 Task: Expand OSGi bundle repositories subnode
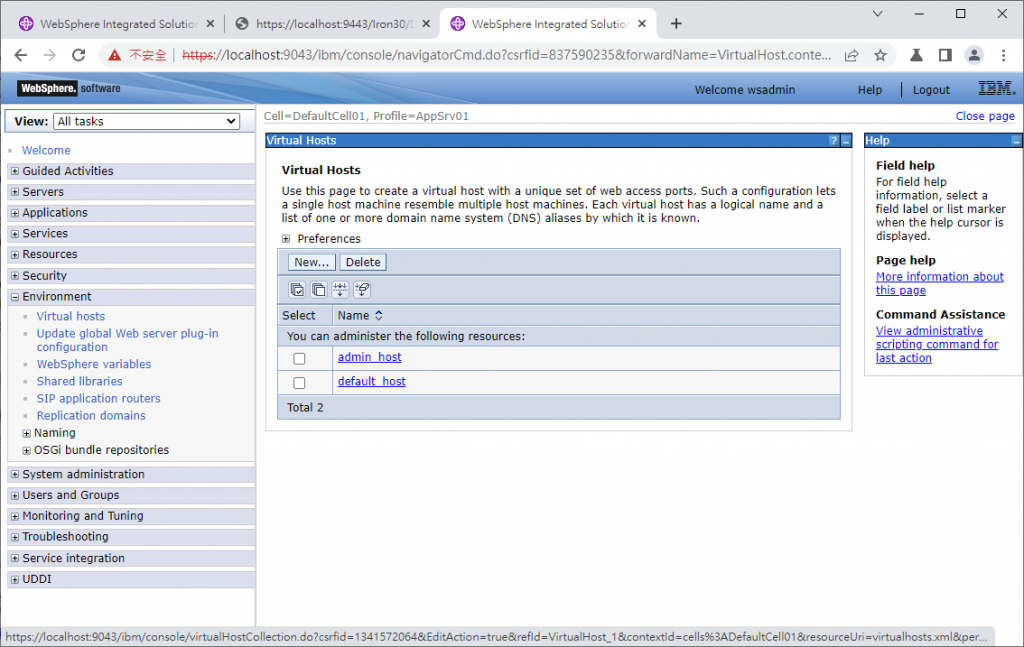coord(27,450)
